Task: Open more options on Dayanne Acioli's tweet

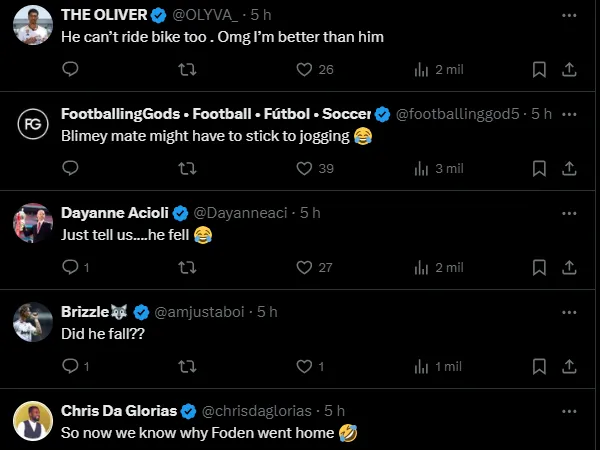Action: (x=569, y=213)
